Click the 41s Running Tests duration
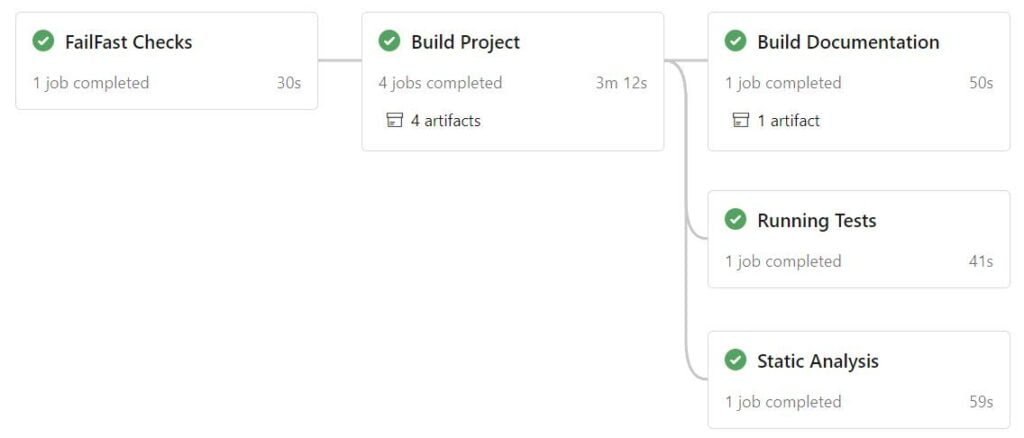1024x438 pixels. pos(981,261)
